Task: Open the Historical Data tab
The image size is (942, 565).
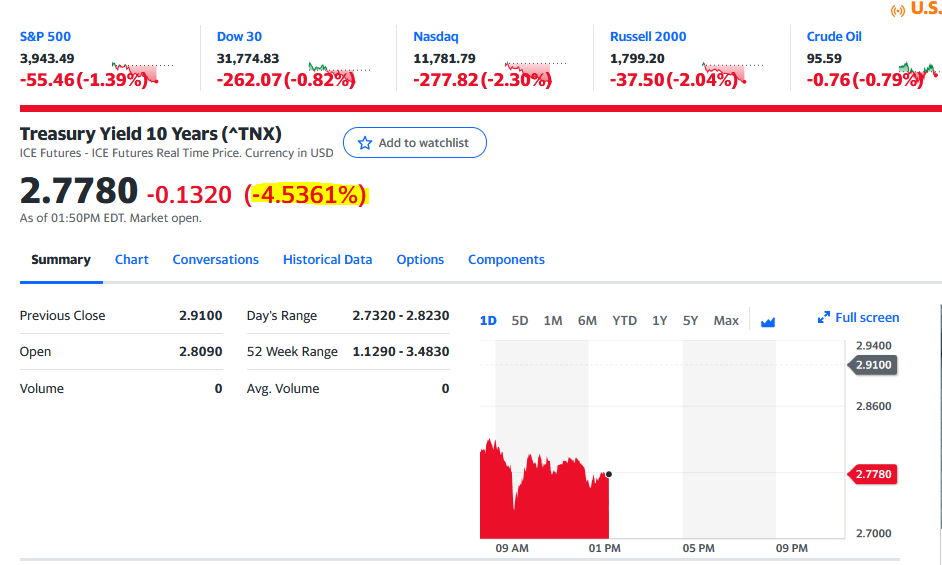Action: click(327, 260)
